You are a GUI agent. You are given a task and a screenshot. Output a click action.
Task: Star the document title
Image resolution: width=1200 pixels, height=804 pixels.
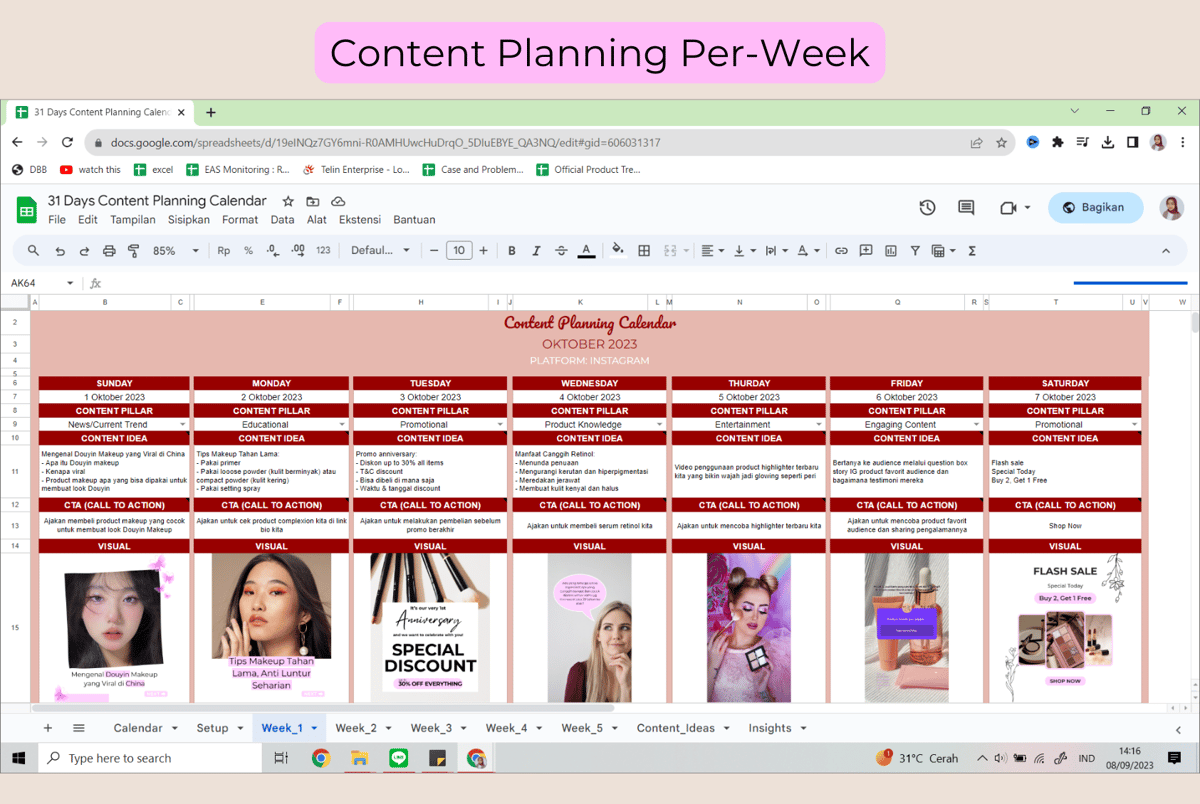(288, 201)
